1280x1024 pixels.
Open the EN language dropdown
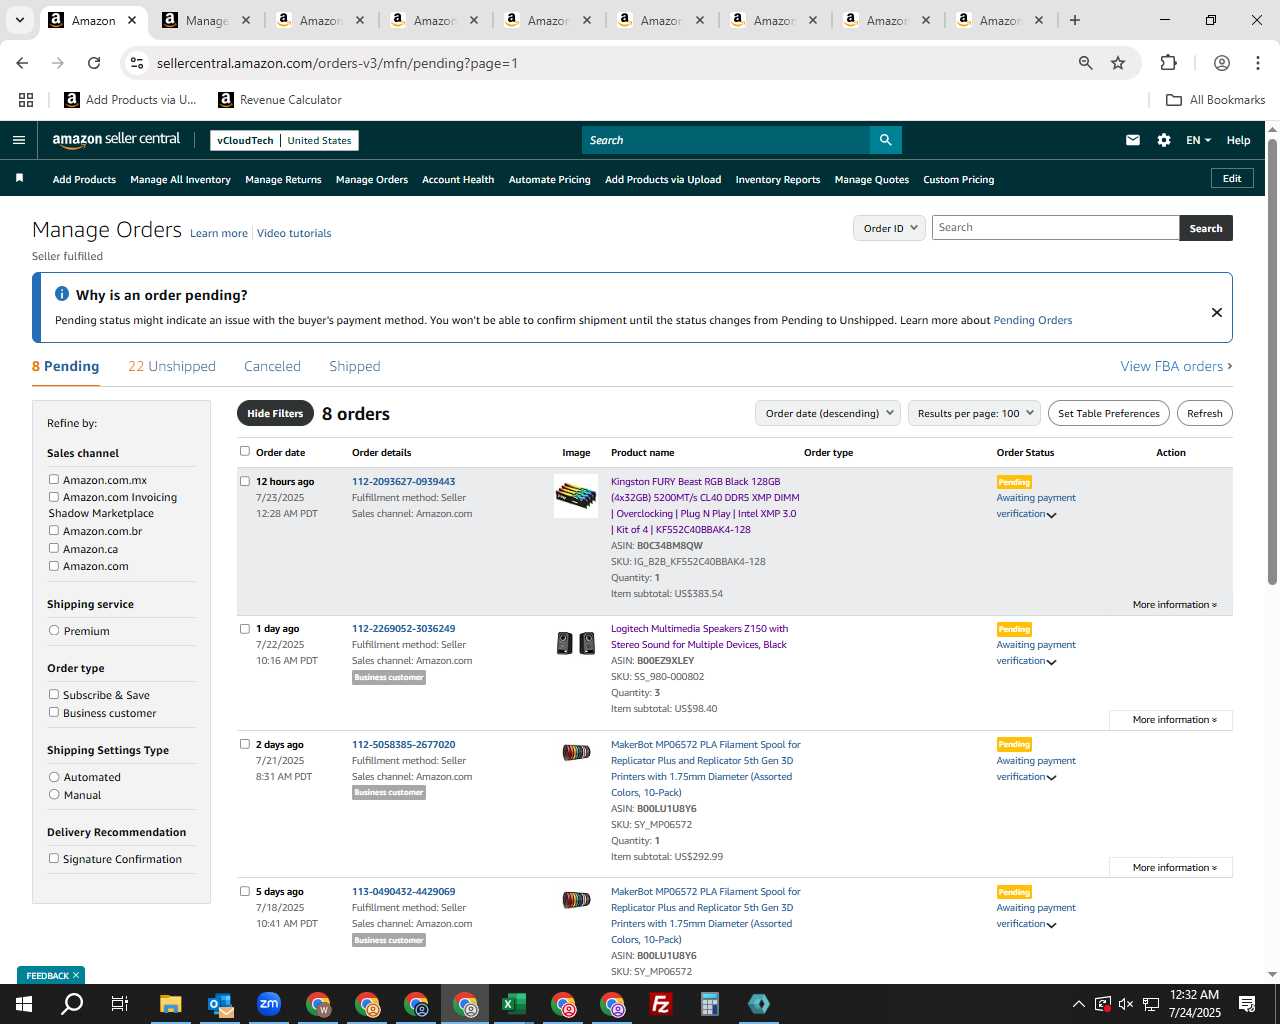(1198, 140)
